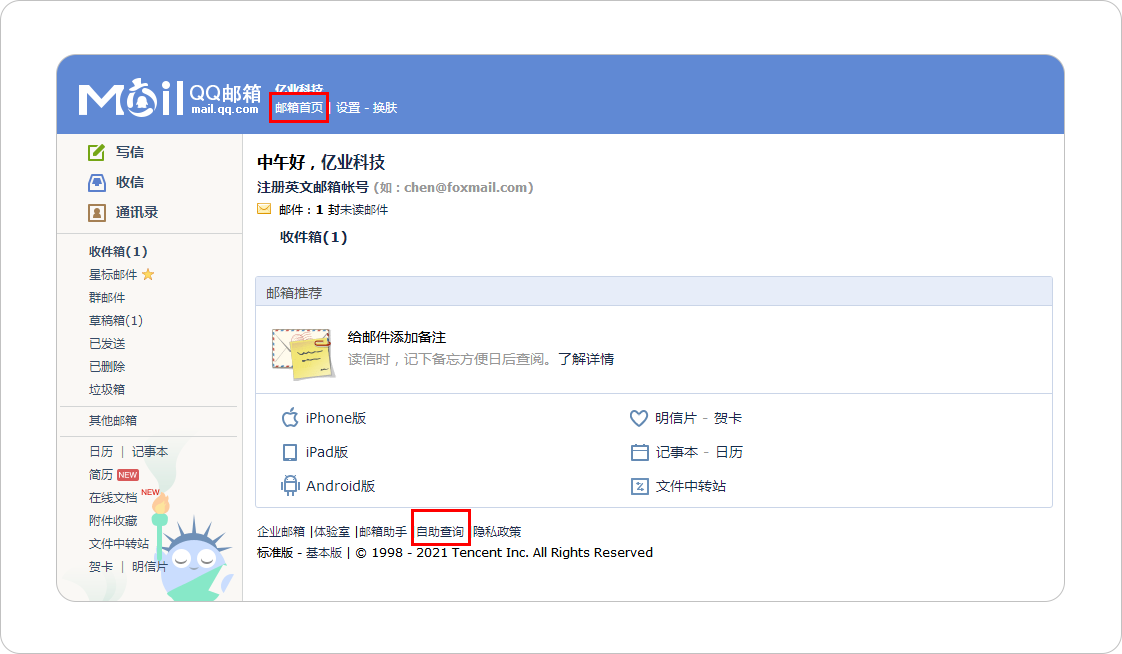1122x654 pixels.
Task: Switch to 基本版 version
Action: (324, 552)
